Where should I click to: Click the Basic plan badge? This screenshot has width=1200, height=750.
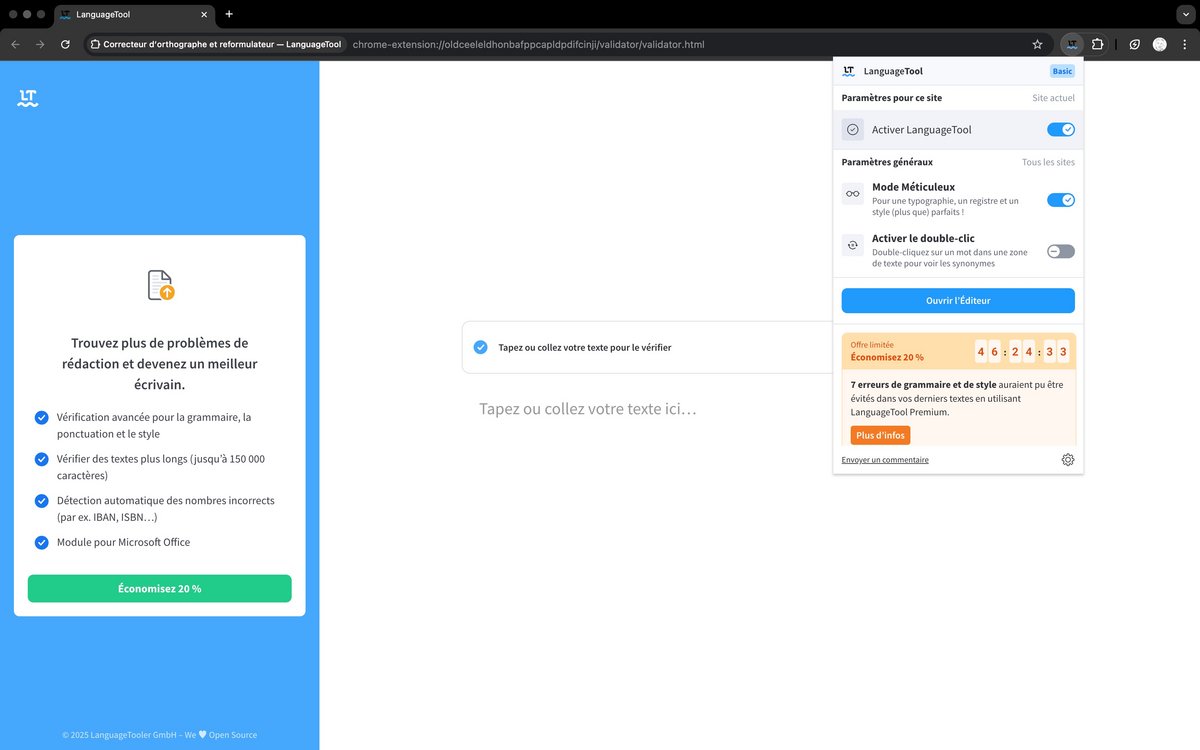pyautogui.click(x=1062, y=71)
